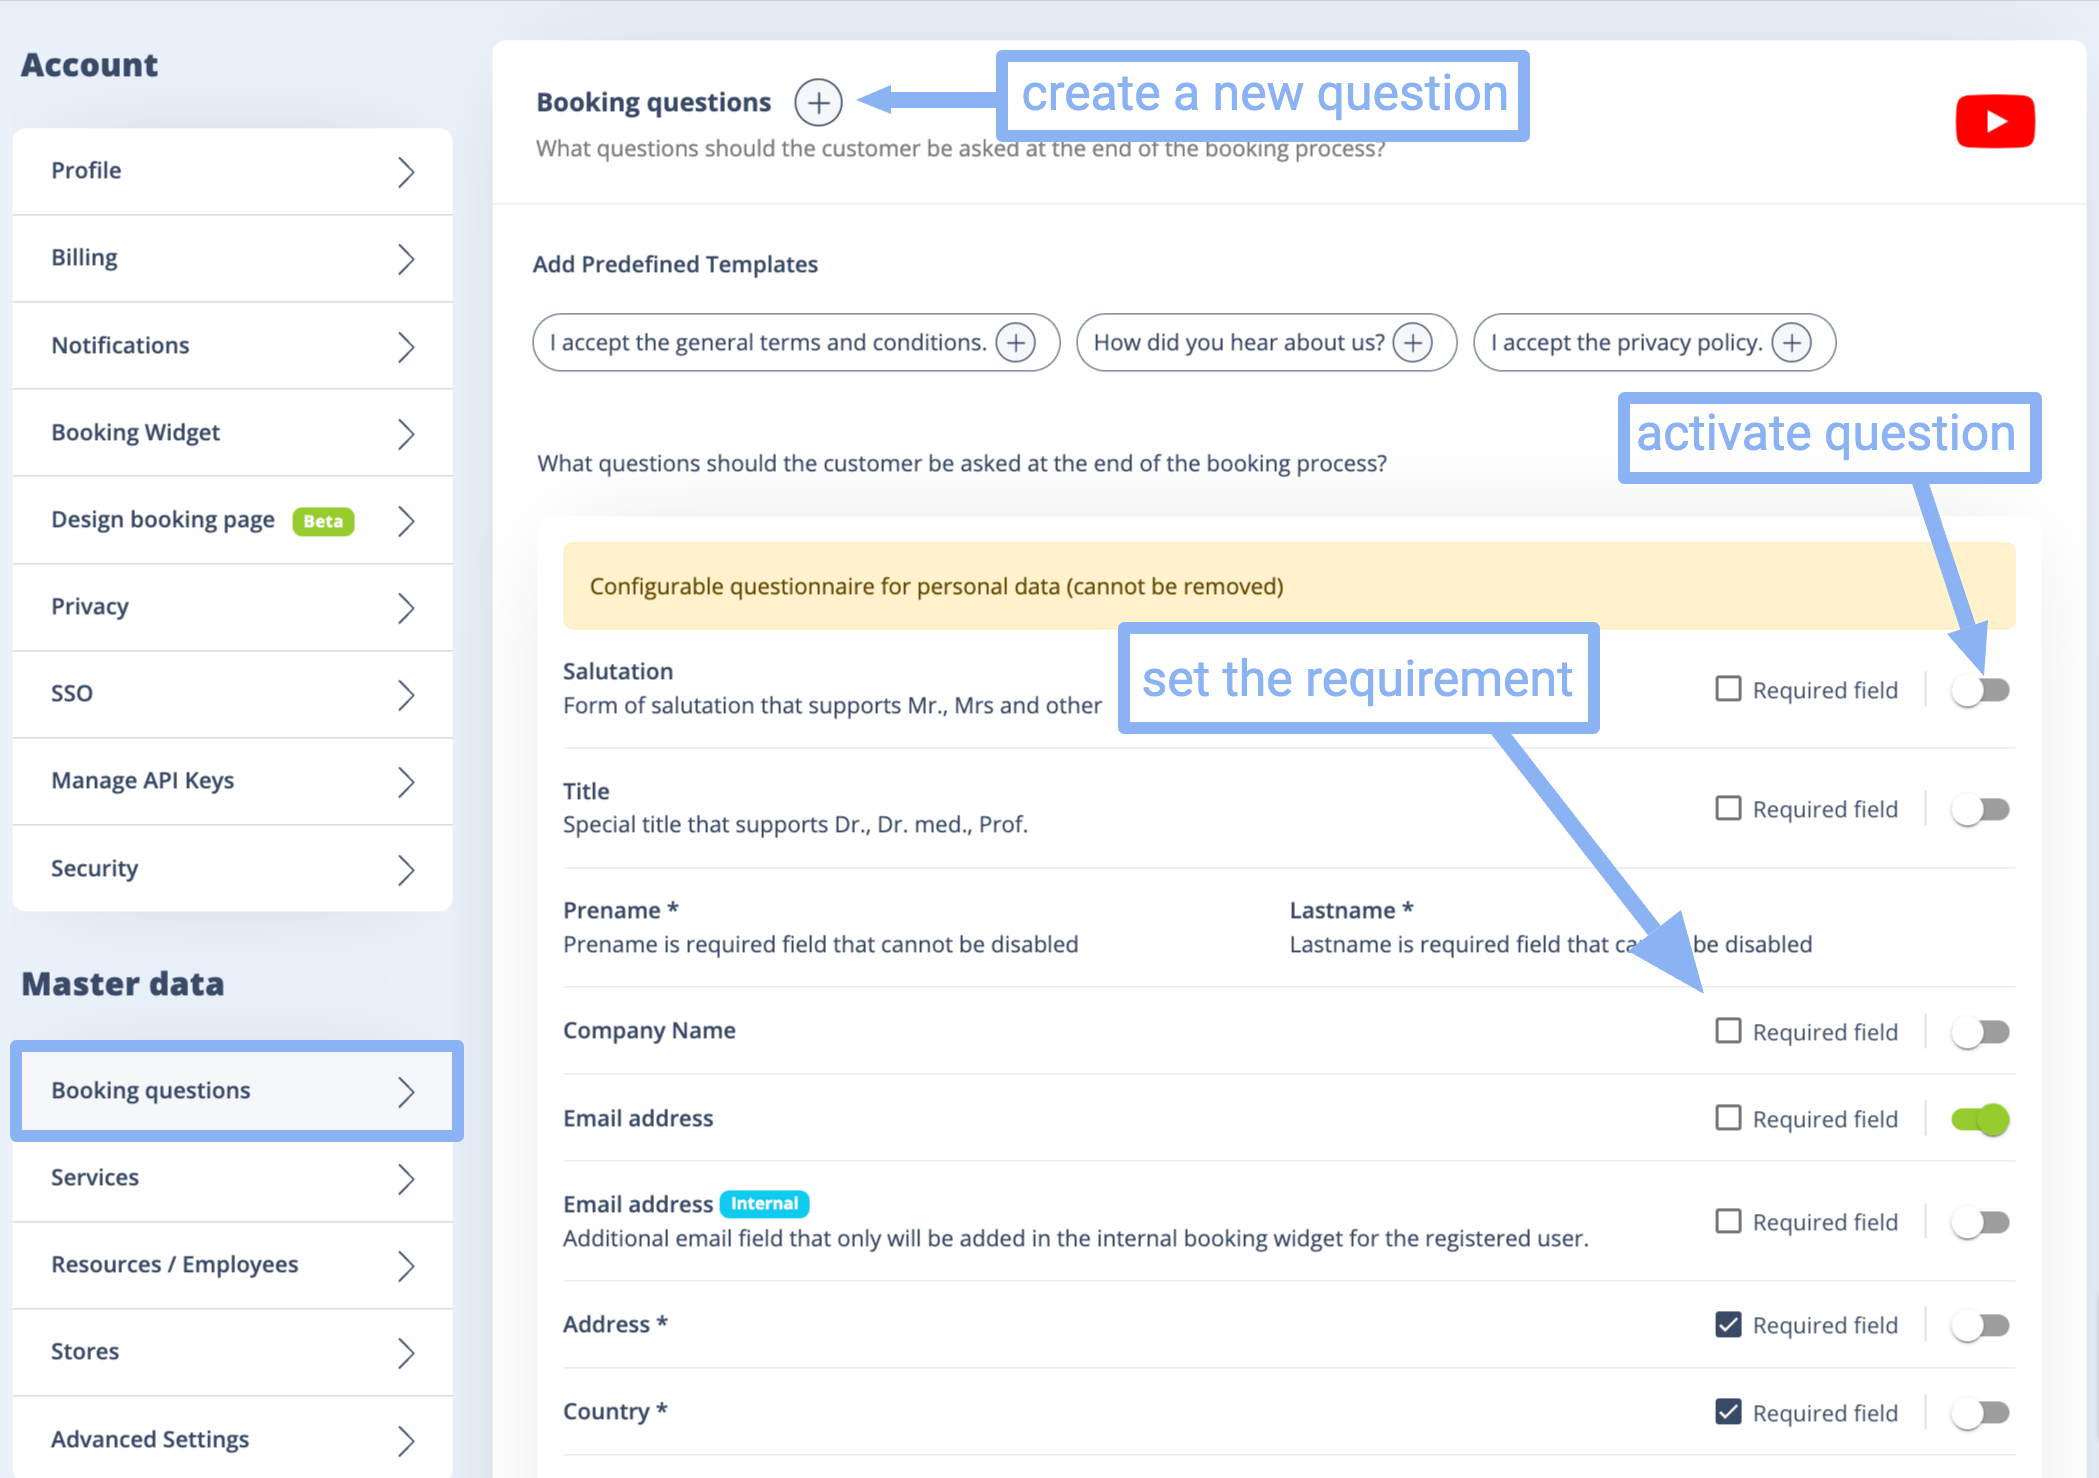Go to Resources / Employees
The width and height of the screenshot is (2099, 1478).
click(174, 1264)
